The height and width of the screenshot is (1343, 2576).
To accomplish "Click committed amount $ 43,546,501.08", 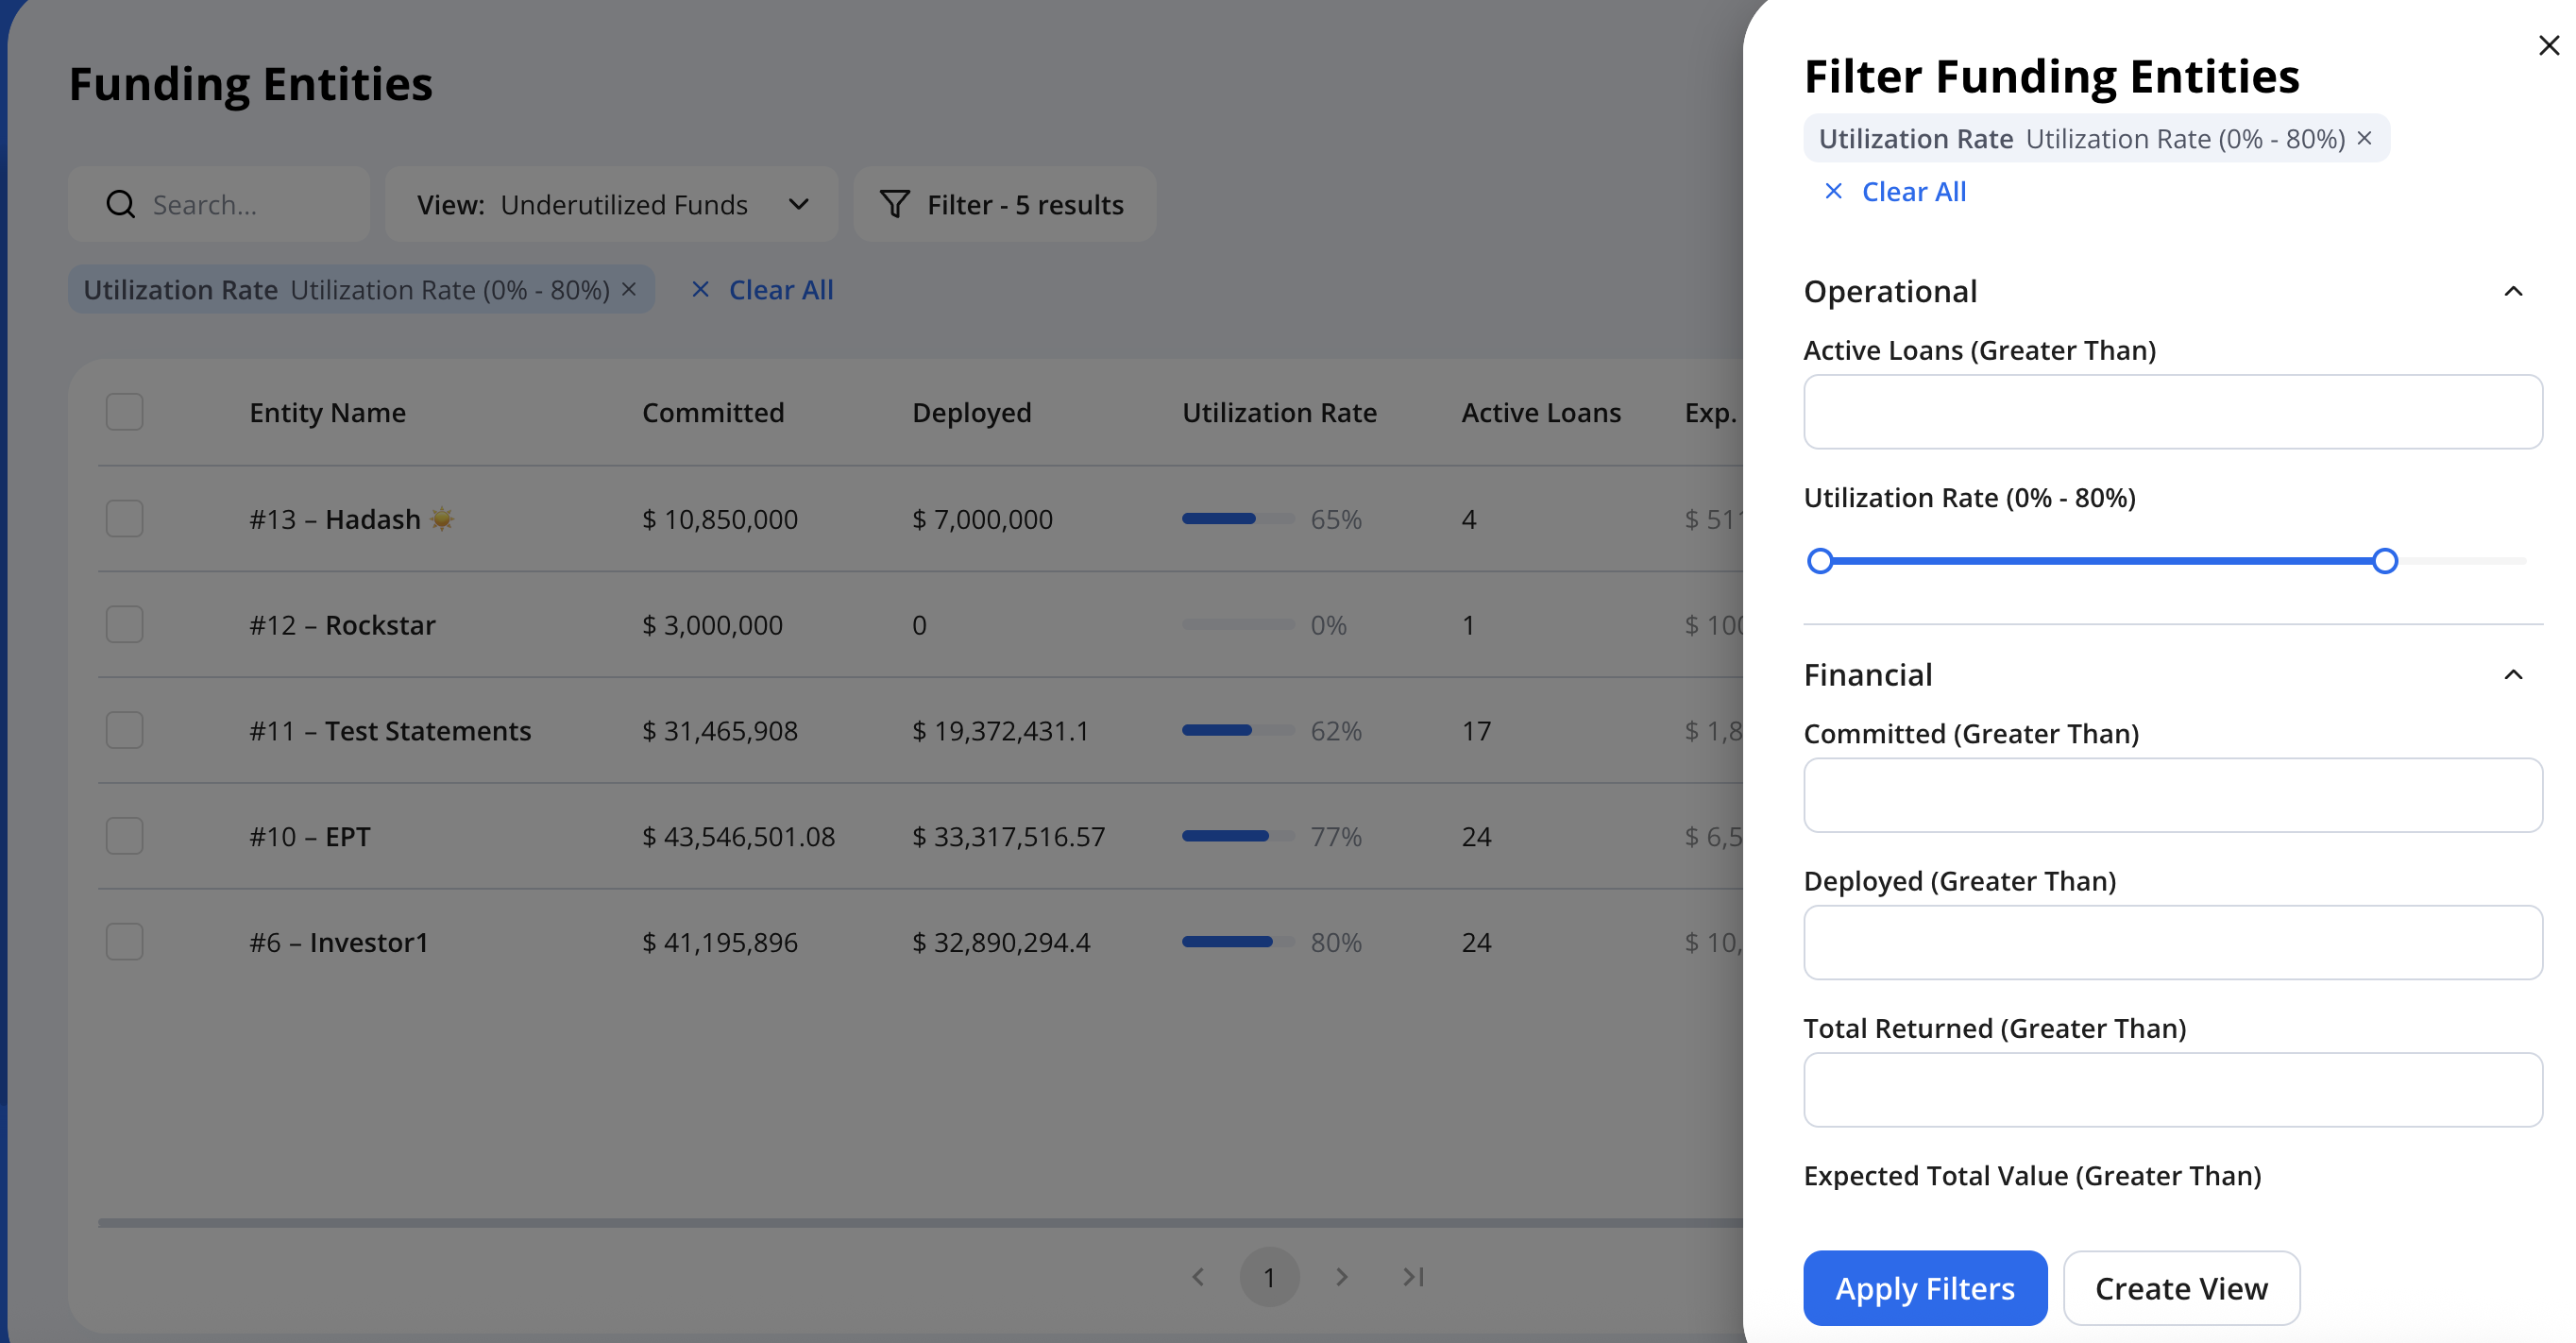I will (738, 836).
